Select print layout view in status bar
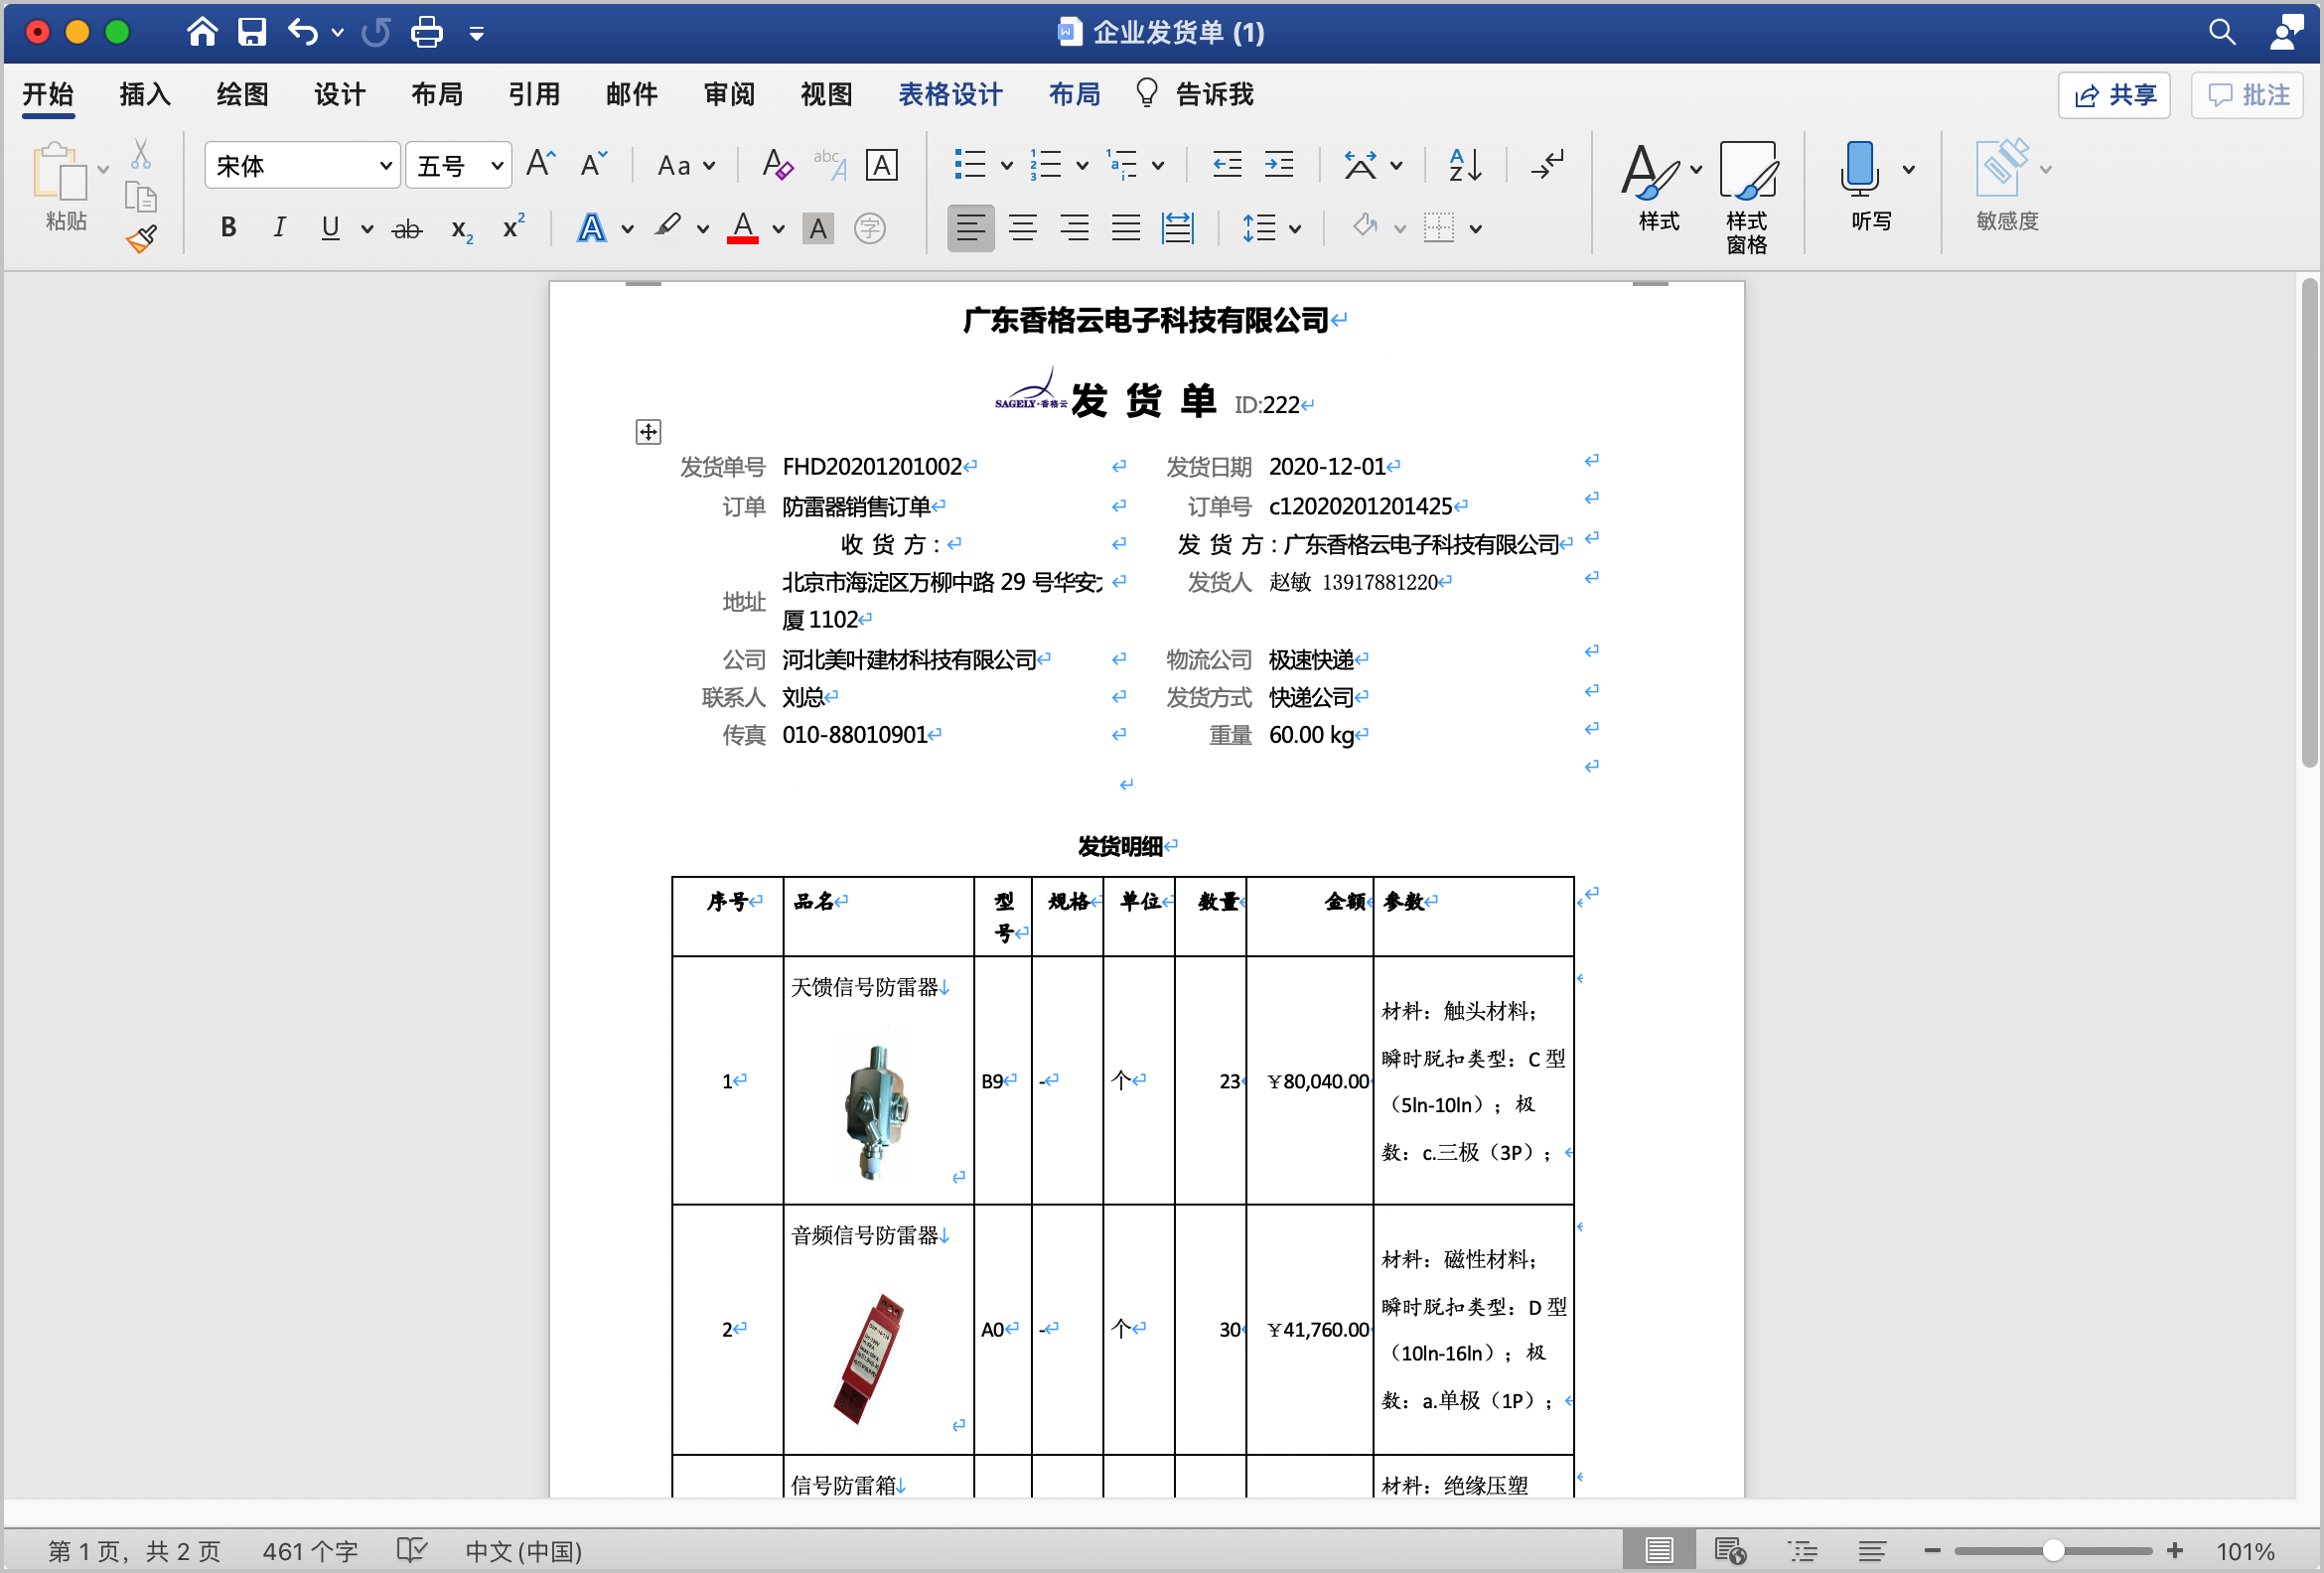 [x=1658, y=1550]
